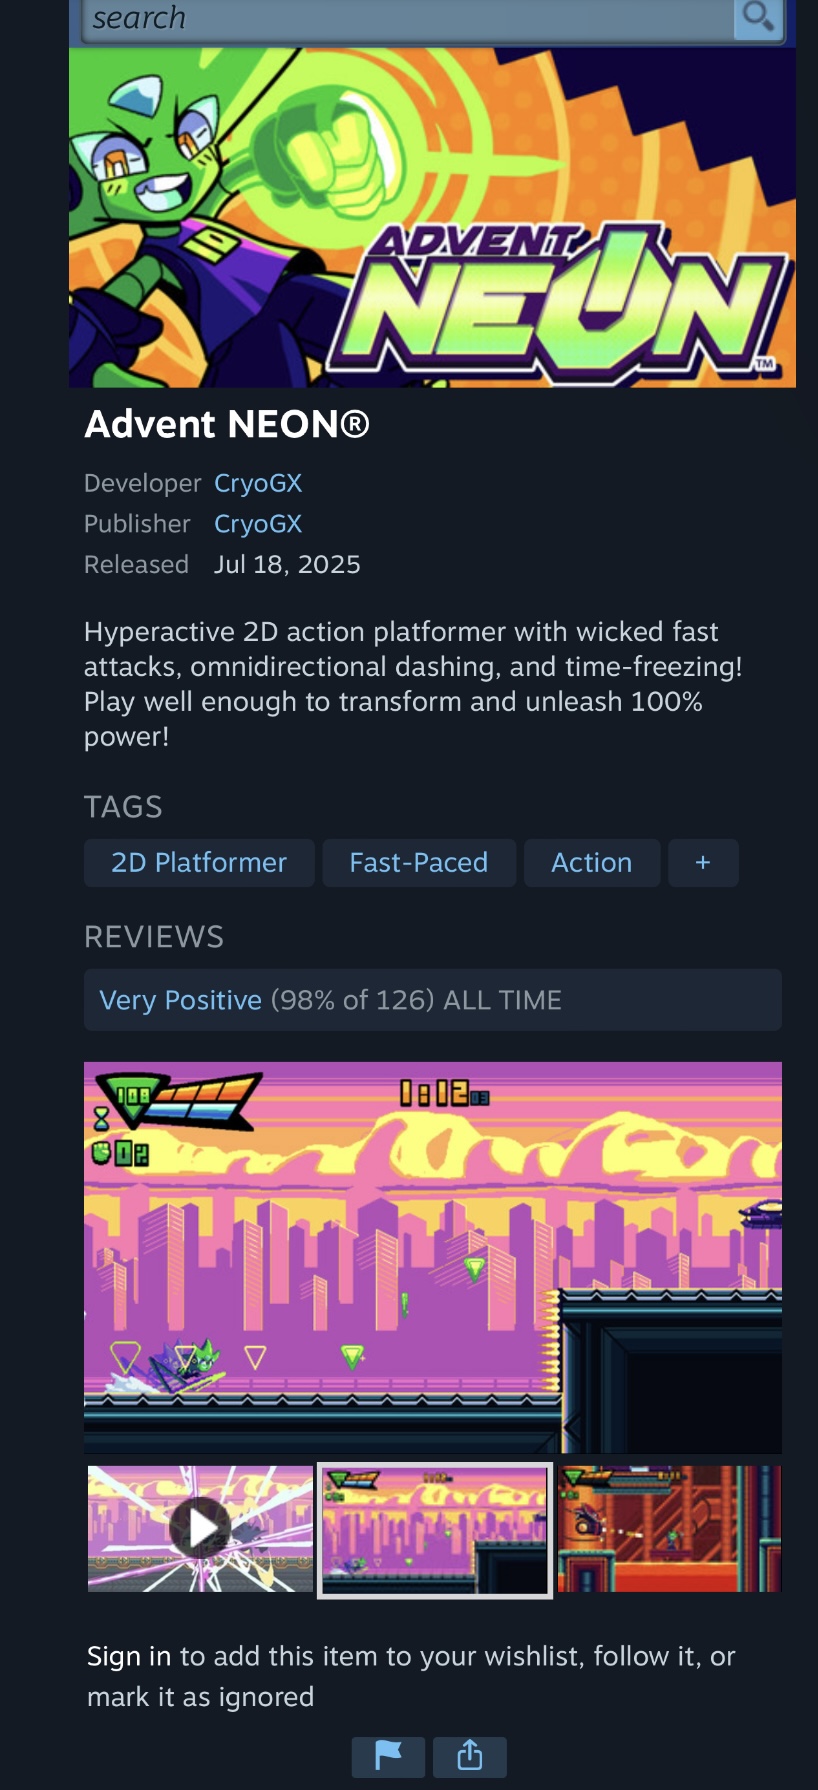This screenshot has height=1790, width=818.
Task: Click the Advent NEON® game title
Action: [227, 424]
